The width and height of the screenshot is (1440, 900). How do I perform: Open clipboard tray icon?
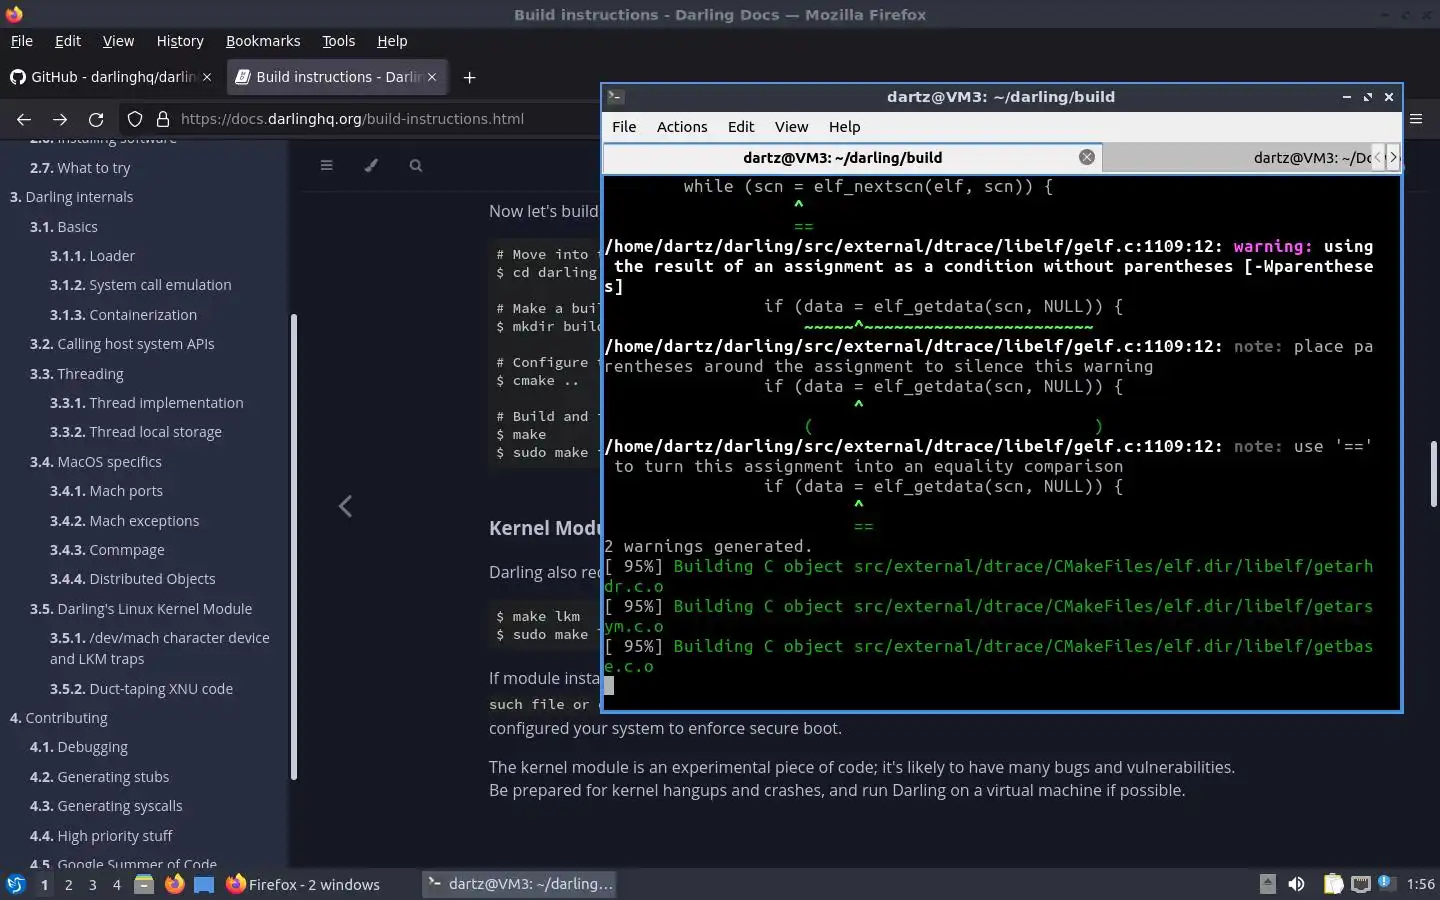pos(1333,884)
